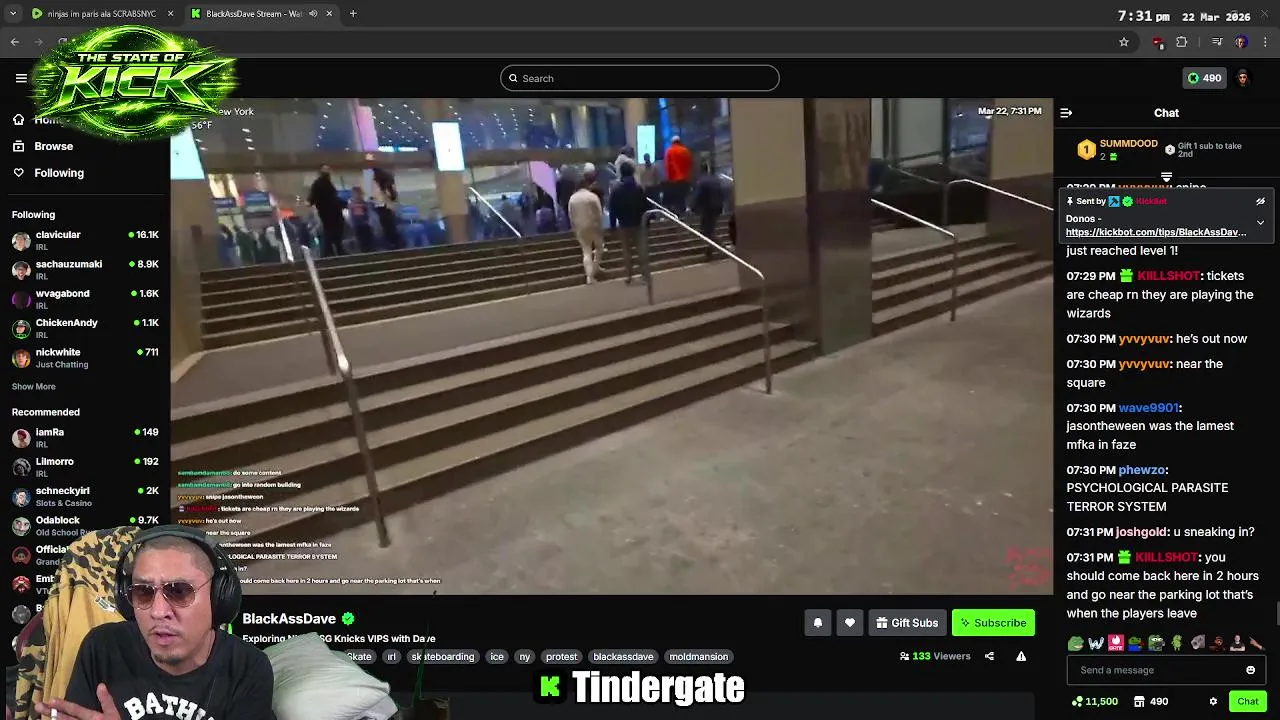Go back in browser history
The image size is (1280, 720).
pyautogui.click(x=15, y=42)
